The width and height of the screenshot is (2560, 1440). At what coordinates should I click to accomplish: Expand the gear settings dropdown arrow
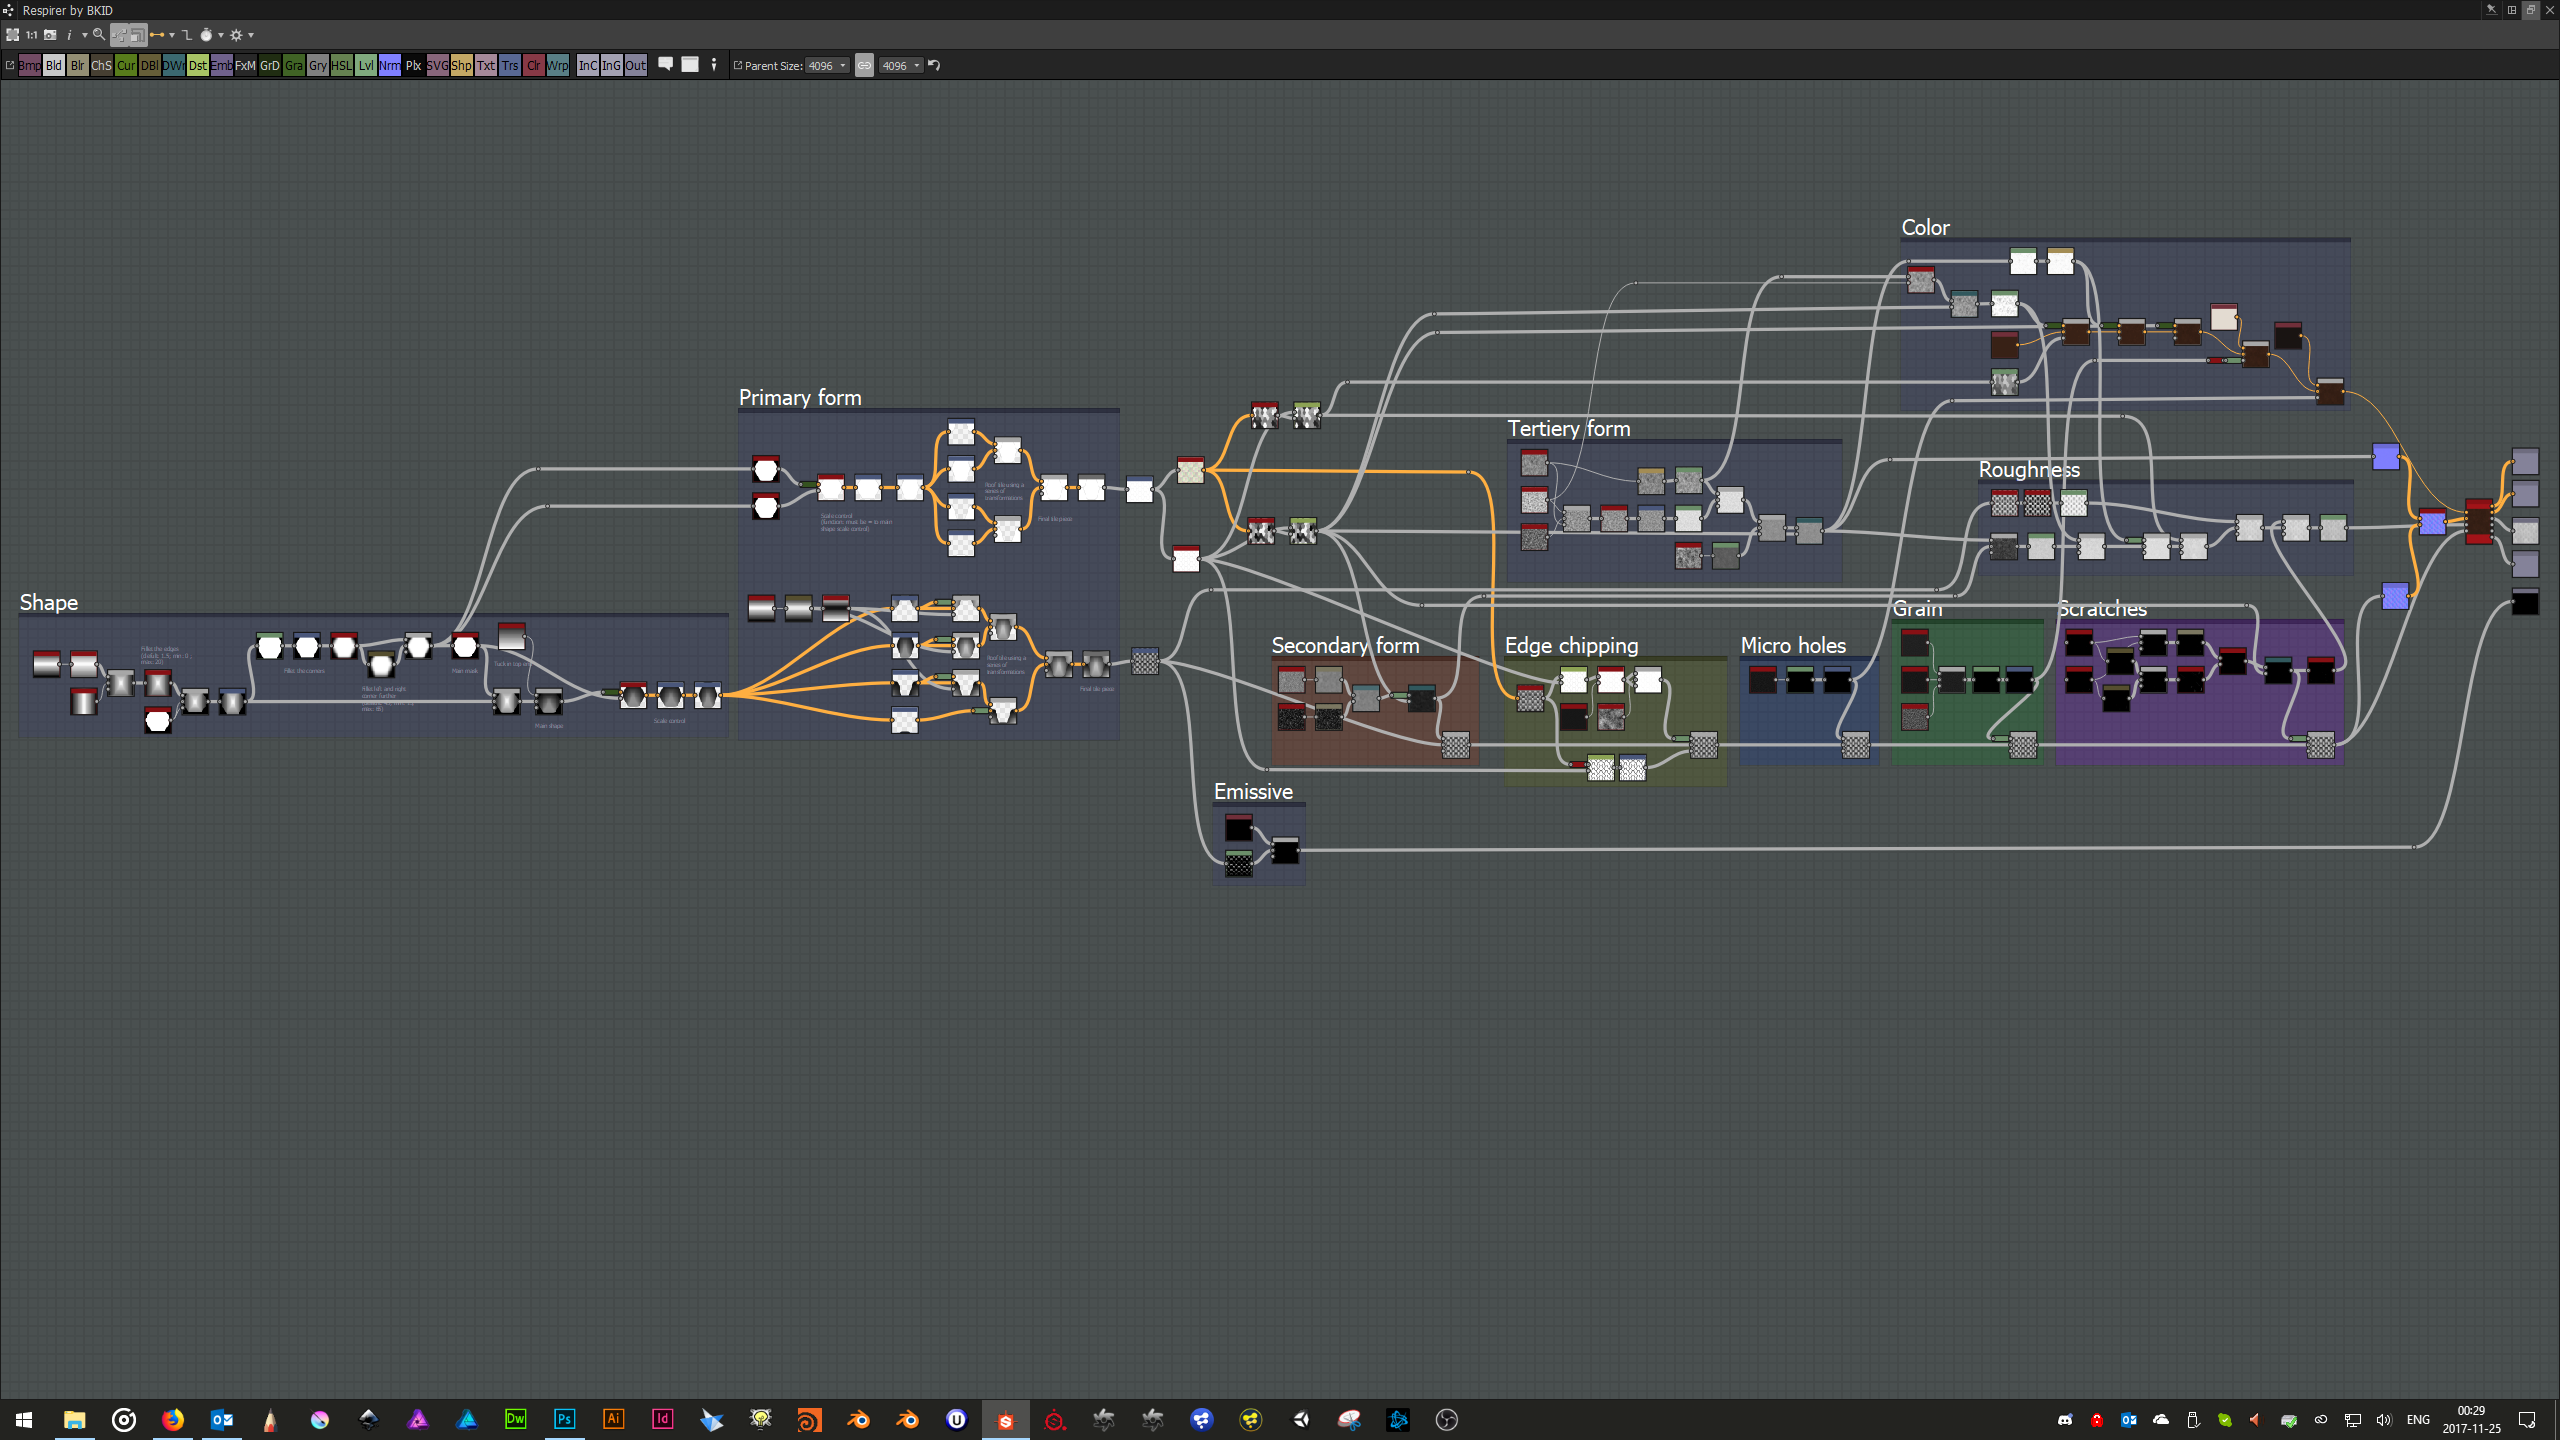pyautogui.click(x=251, y=35)
